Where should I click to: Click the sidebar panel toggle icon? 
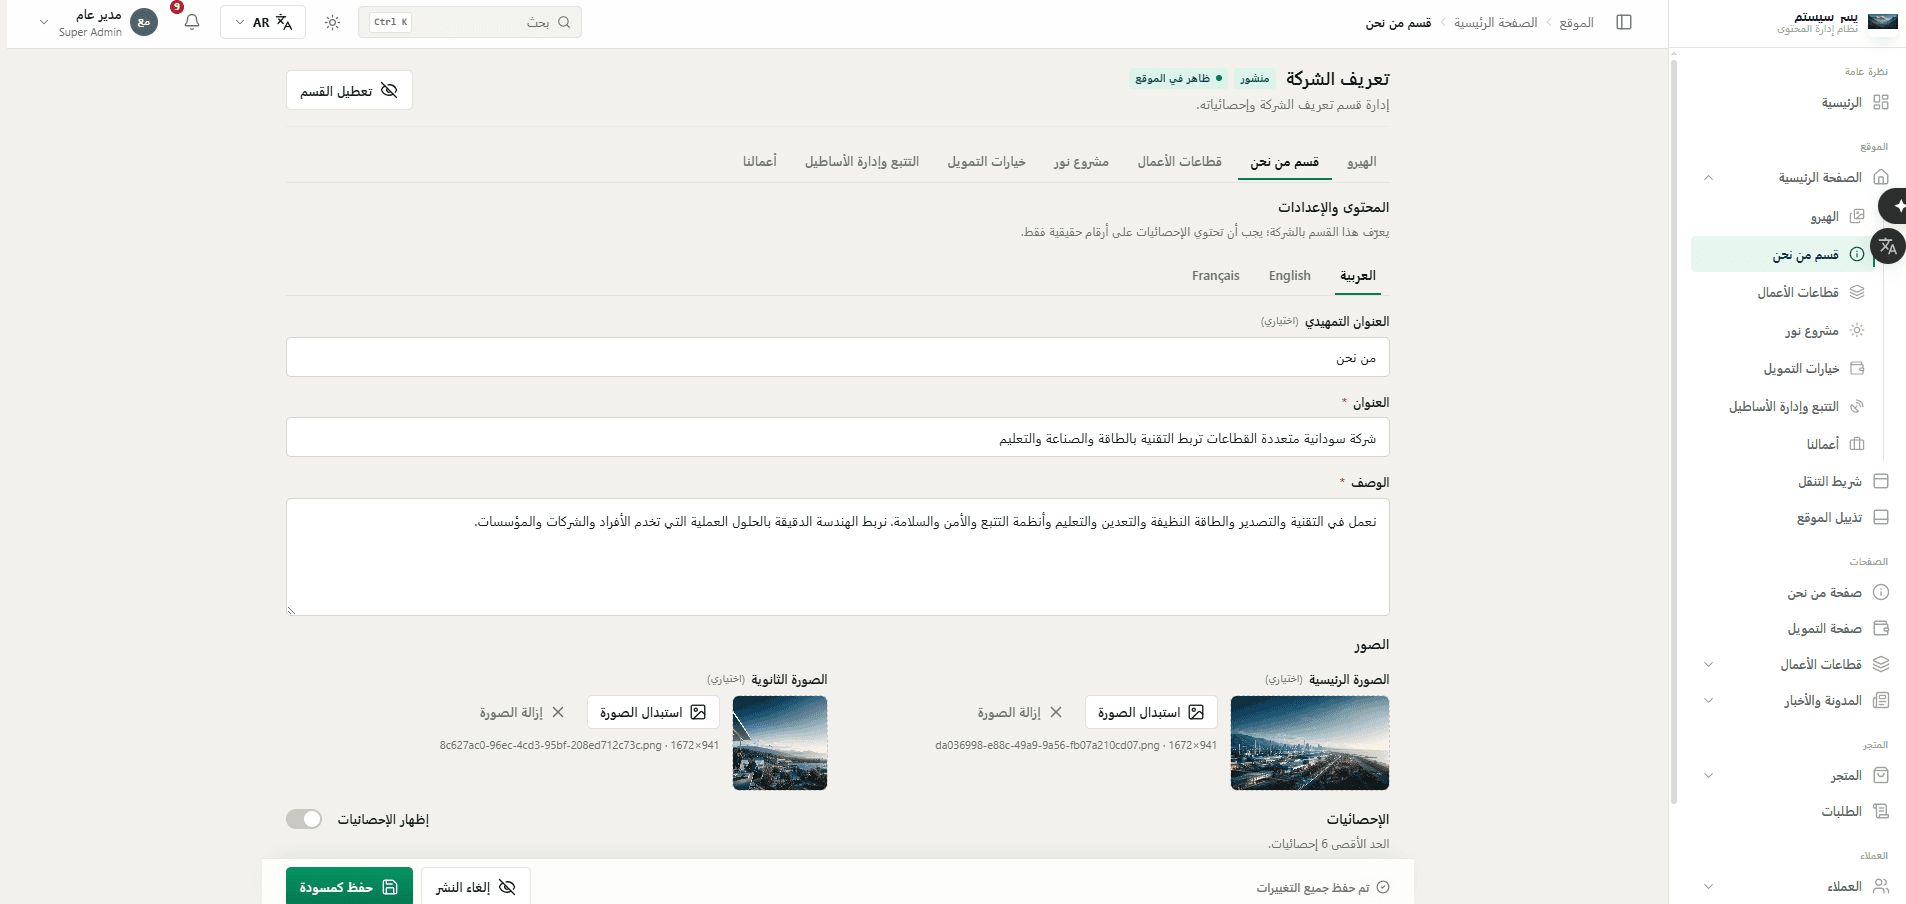[x=1624, y=22]
